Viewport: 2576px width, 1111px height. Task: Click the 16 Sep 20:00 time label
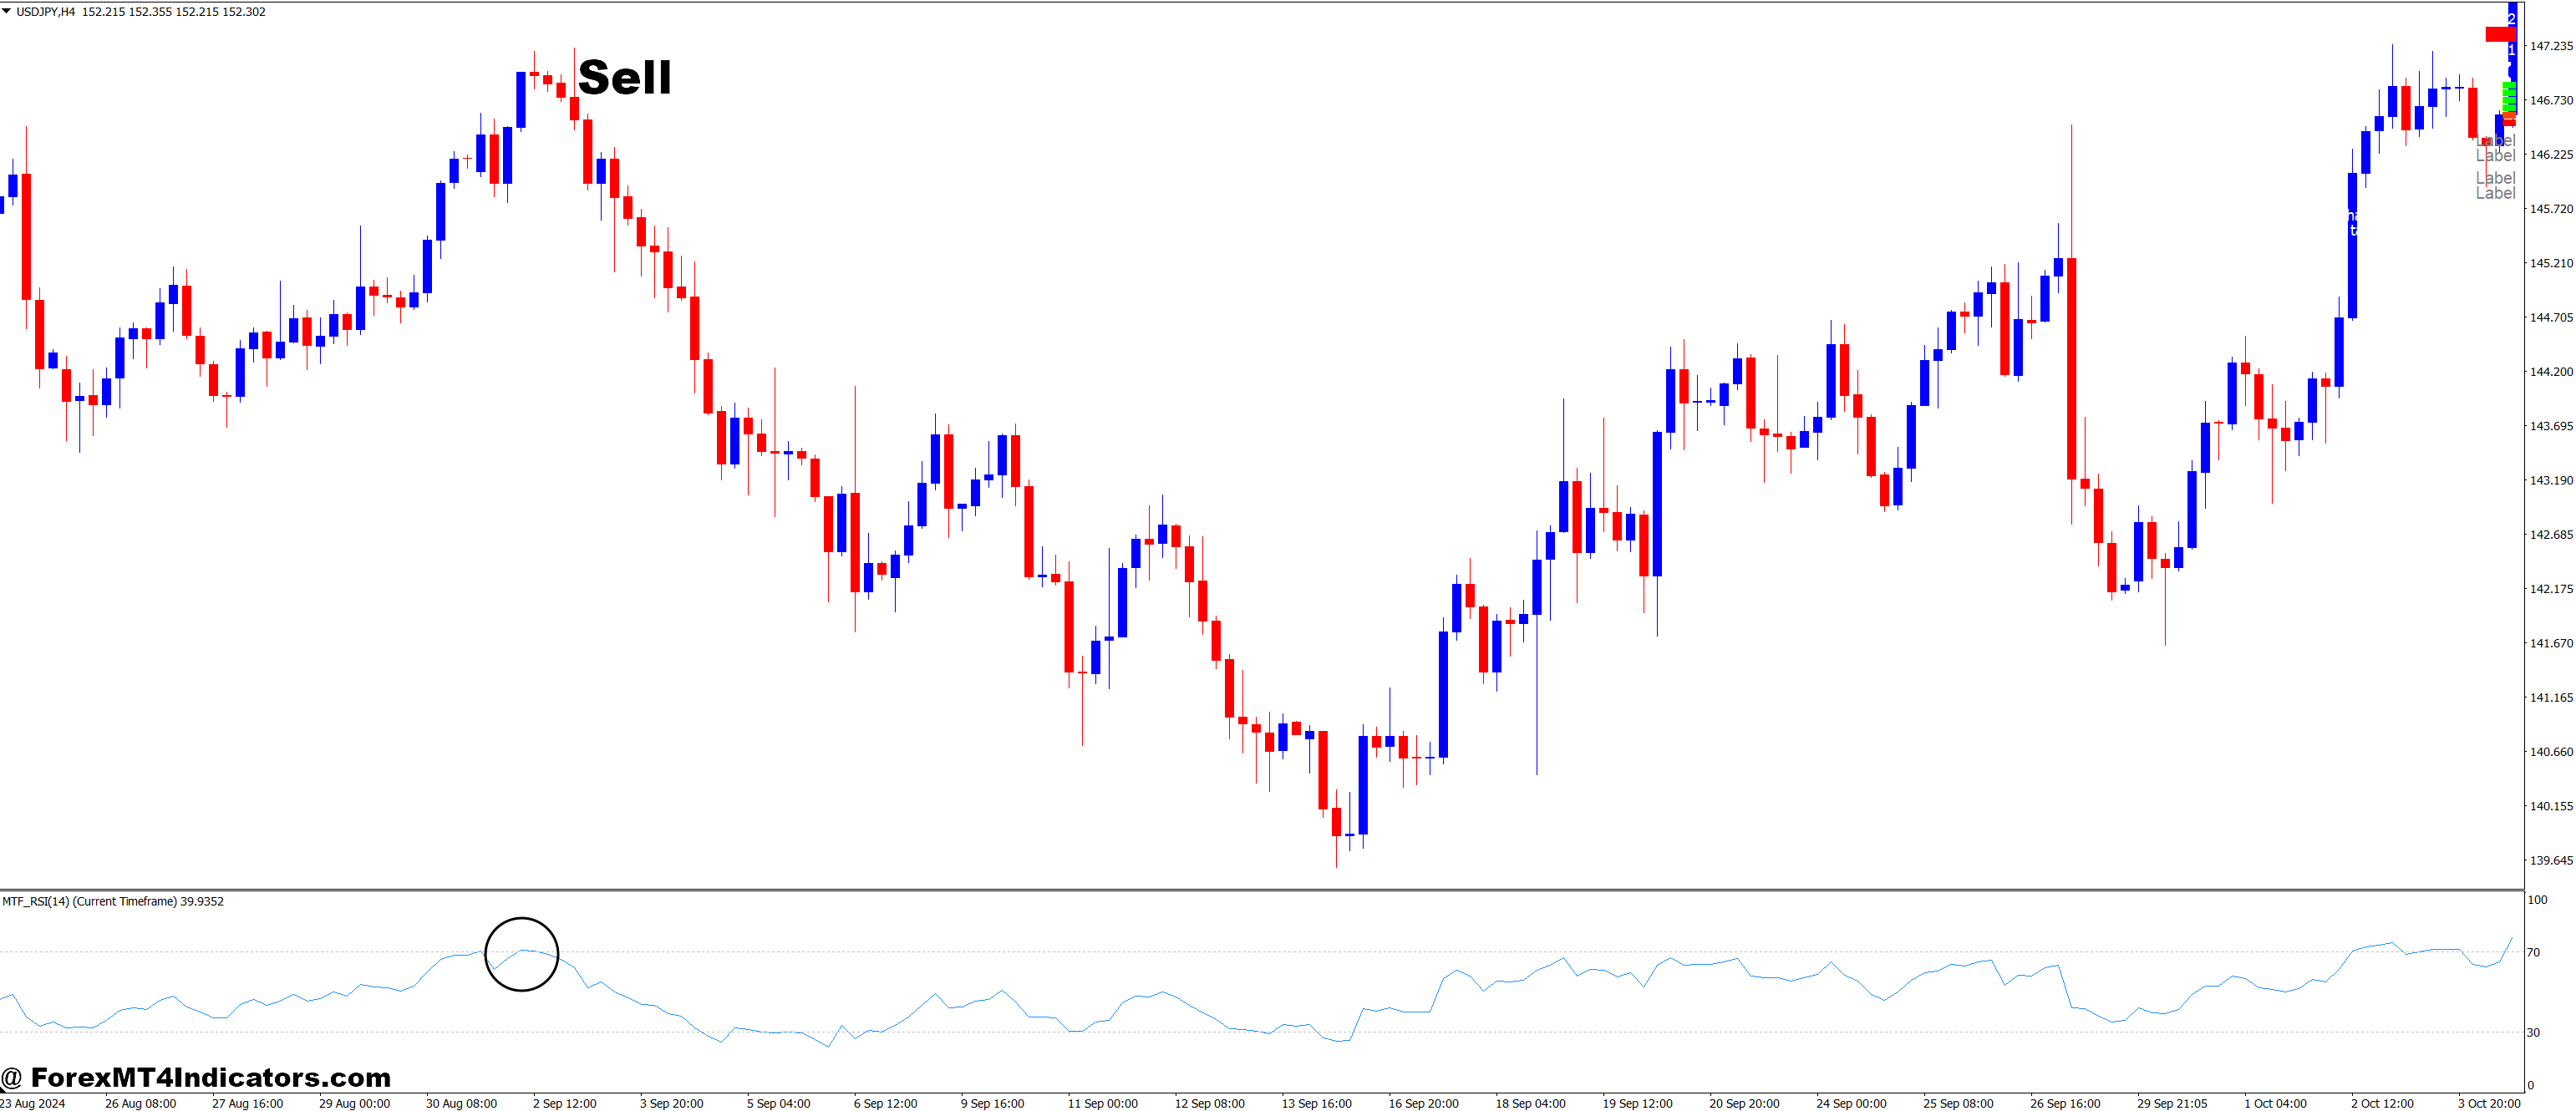[x=1423, y=1104]
